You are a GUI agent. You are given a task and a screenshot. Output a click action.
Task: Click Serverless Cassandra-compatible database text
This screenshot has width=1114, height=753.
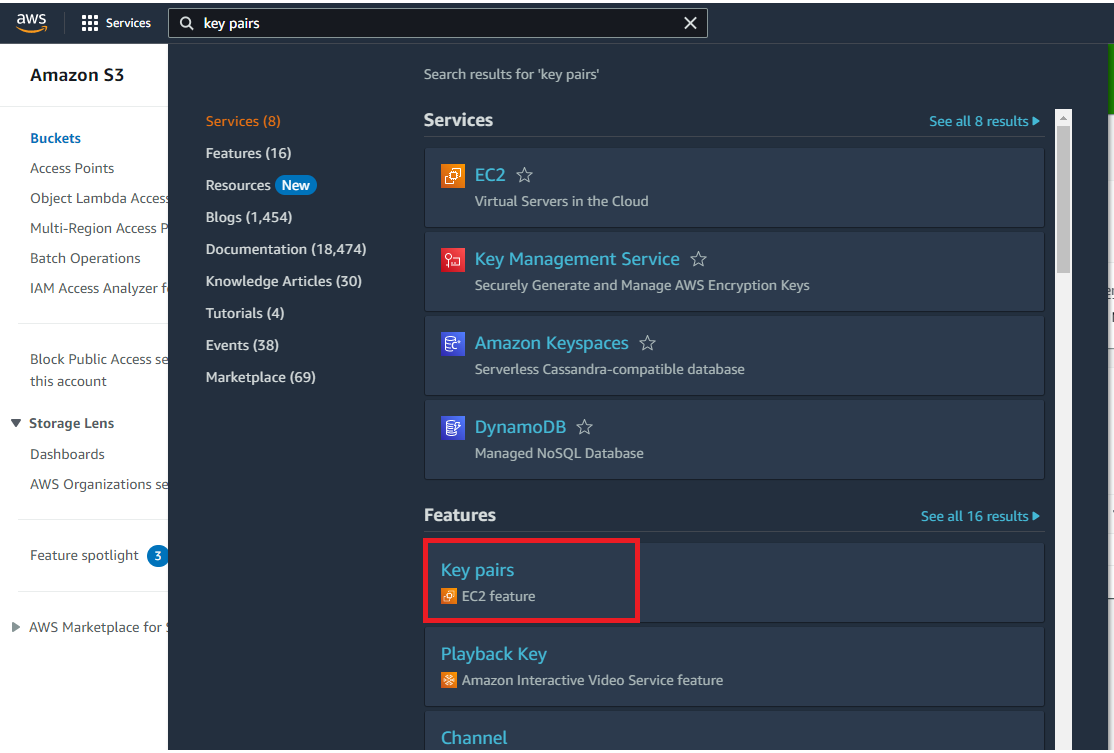pos(610,369)
